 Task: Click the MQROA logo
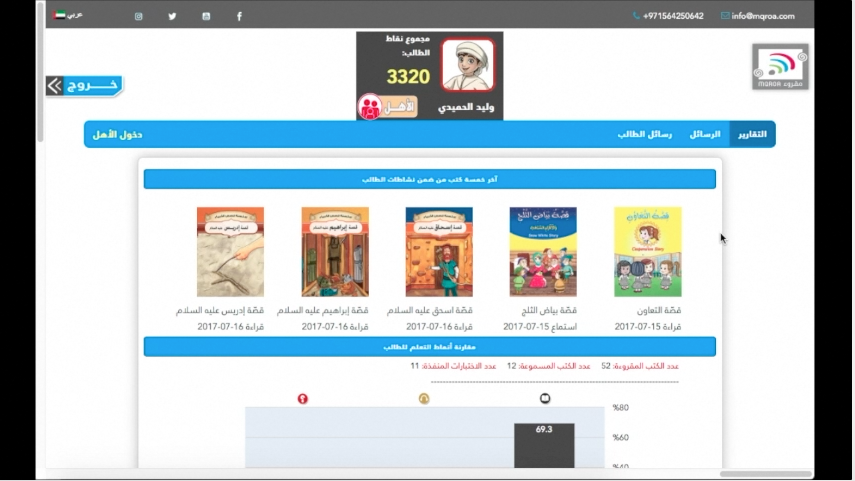[x=780, y=67]
